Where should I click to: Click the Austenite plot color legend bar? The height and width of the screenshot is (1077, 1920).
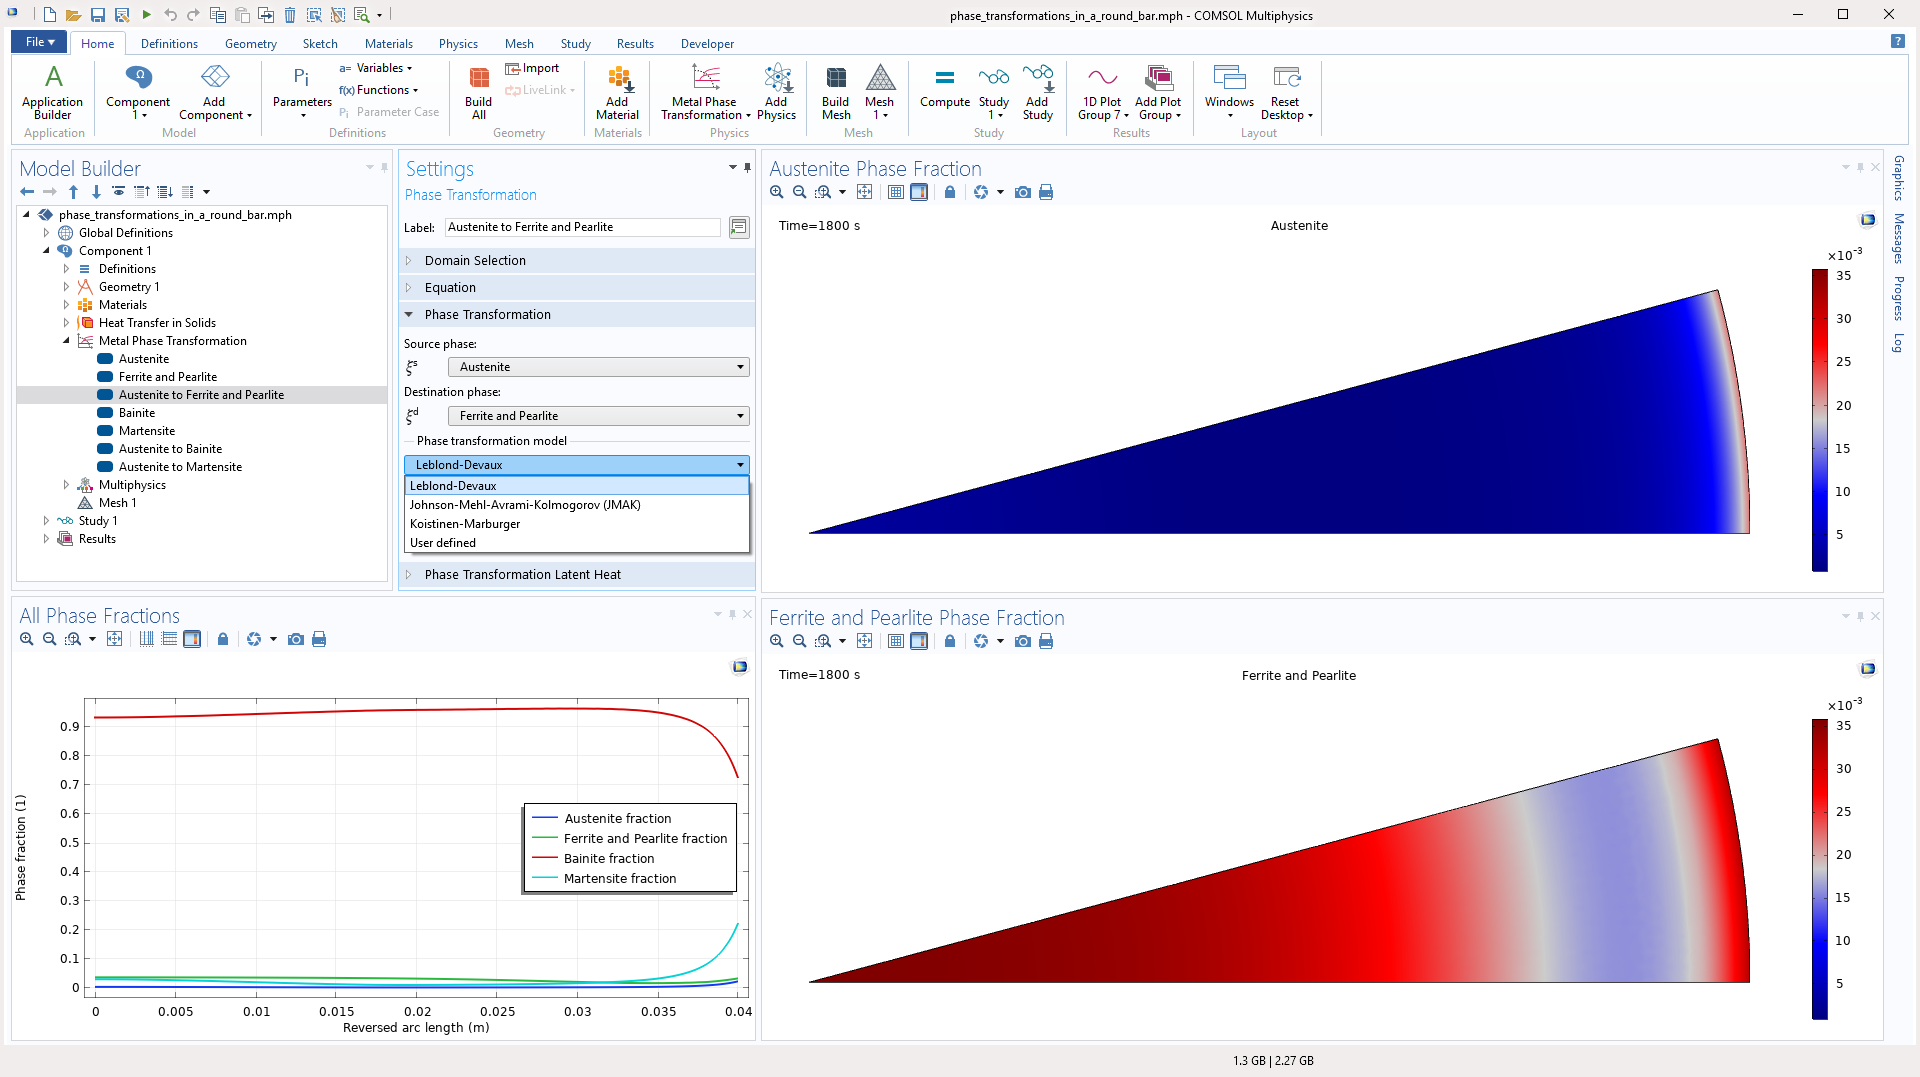coord(1819,420)
